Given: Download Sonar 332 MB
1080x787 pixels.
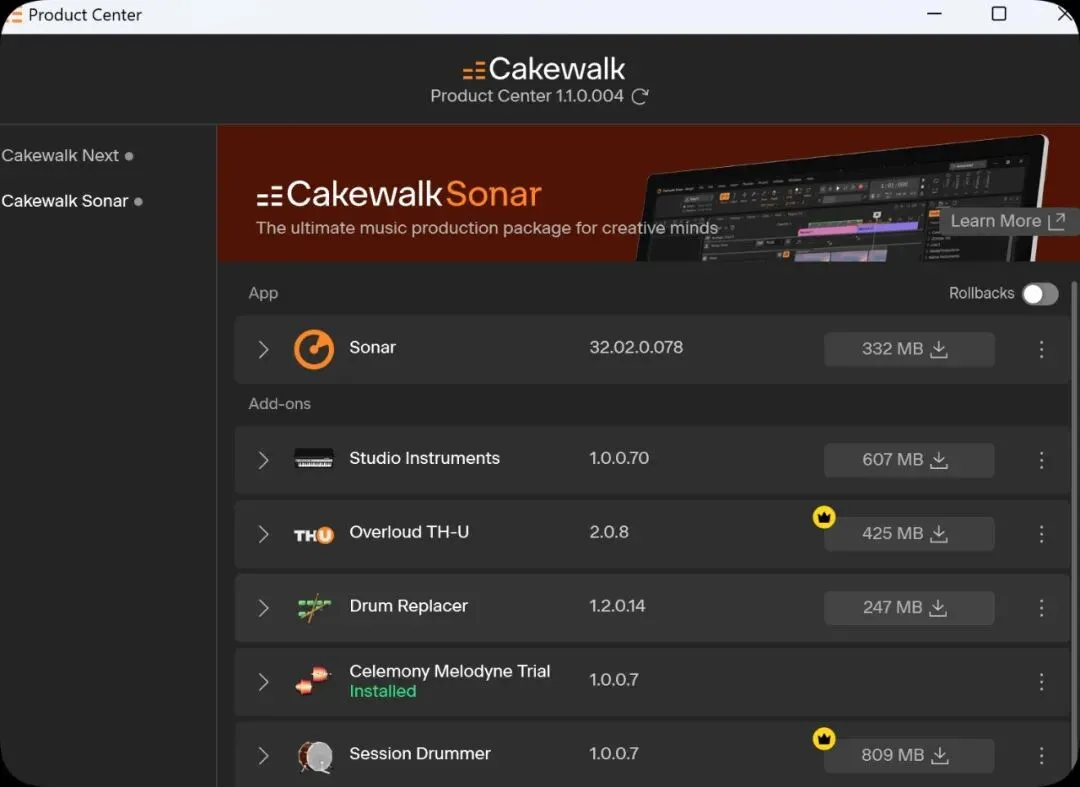Looking at the screenshot, I should (x=909, y=349).
